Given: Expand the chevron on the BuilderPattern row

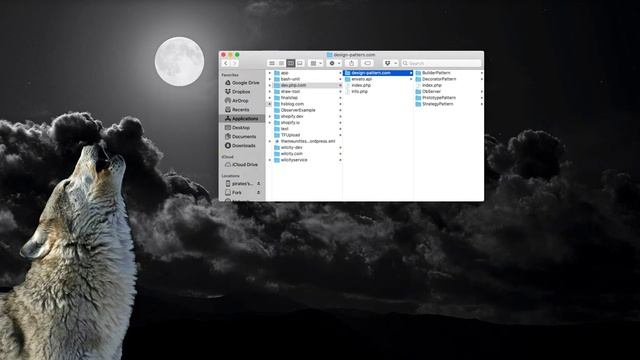Looking at the screenshot, I should click(482, 73).
